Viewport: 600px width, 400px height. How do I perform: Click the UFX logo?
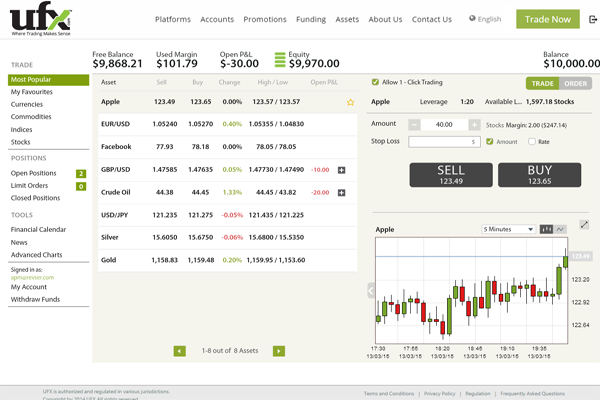(x=41, y=18)
